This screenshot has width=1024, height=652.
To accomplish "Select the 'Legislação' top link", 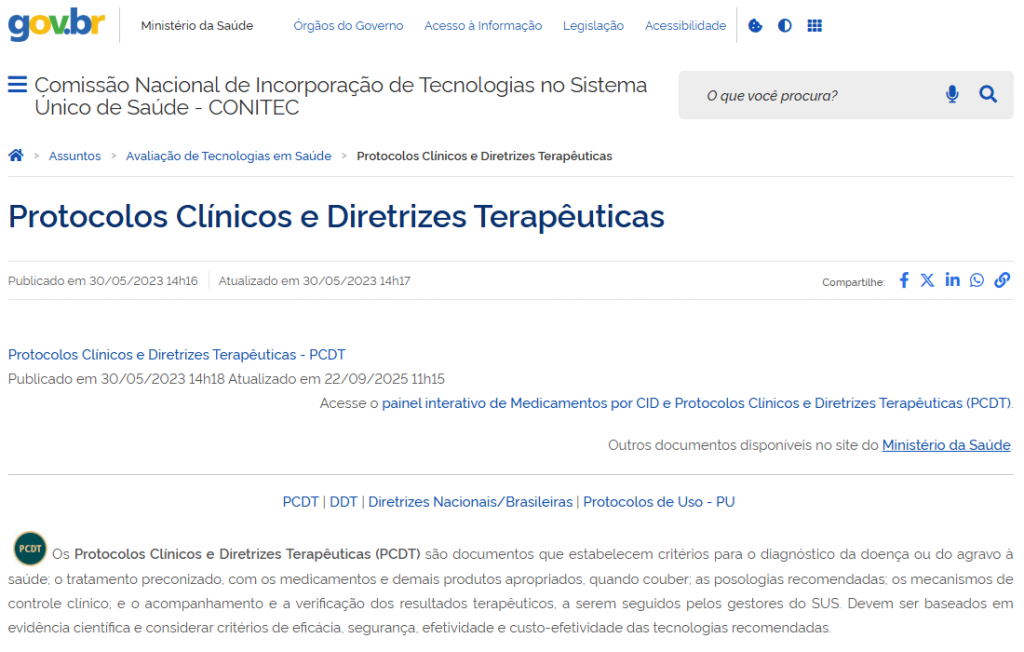I will pyautogui.click(x=593, y=26).
